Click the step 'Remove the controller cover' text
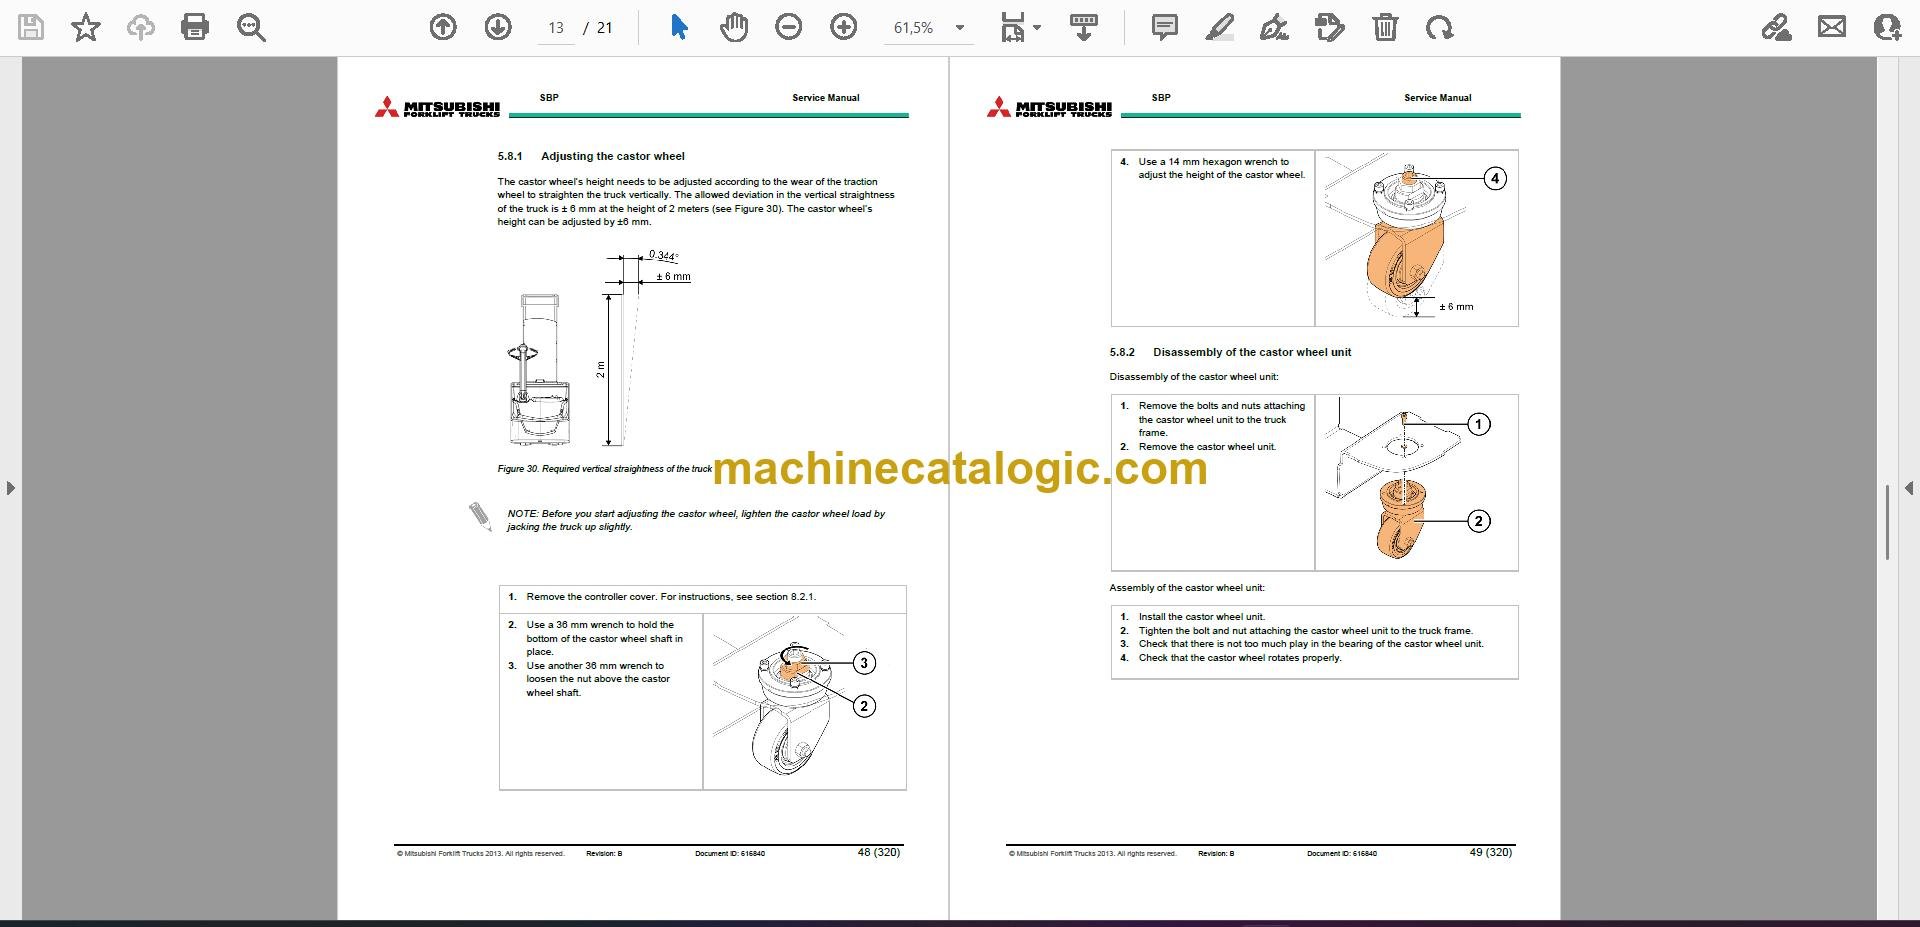Image resolution: width=1920 pixels, height=927 pixels. tap(671, 597)
